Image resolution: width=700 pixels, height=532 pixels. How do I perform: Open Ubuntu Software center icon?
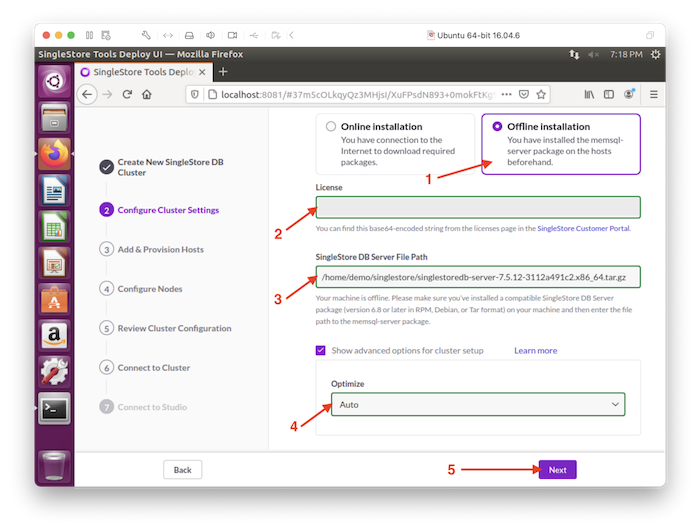(54, 299)
